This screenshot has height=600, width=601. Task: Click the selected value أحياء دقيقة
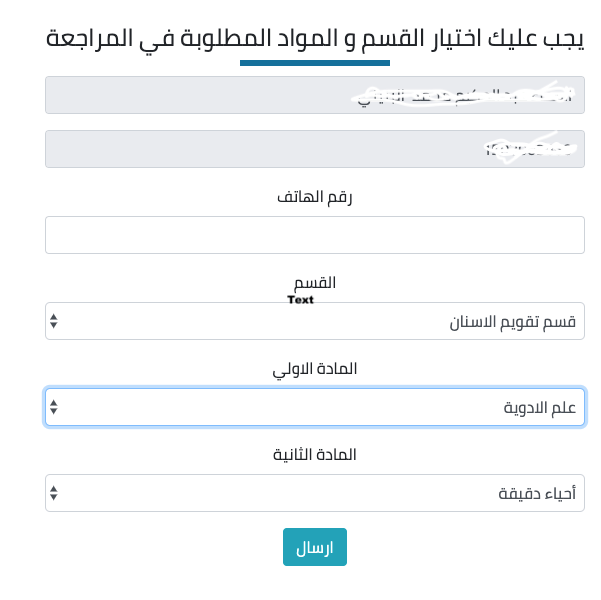click(x=537, y=494)
